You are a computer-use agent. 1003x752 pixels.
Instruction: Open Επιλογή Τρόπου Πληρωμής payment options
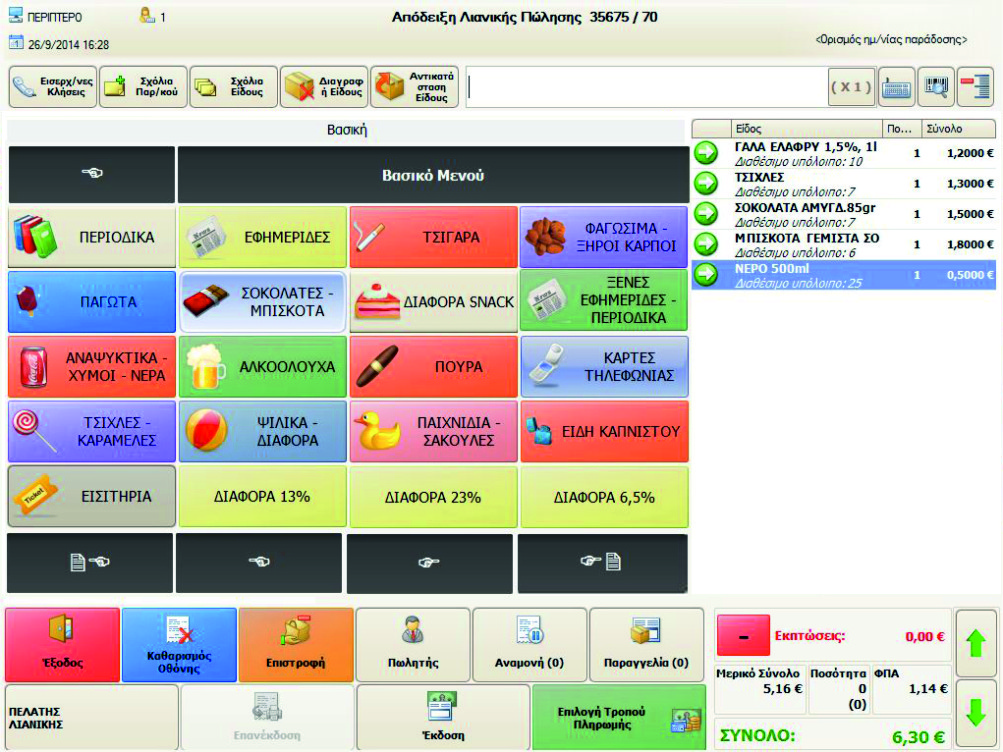(x=618, y=718)
